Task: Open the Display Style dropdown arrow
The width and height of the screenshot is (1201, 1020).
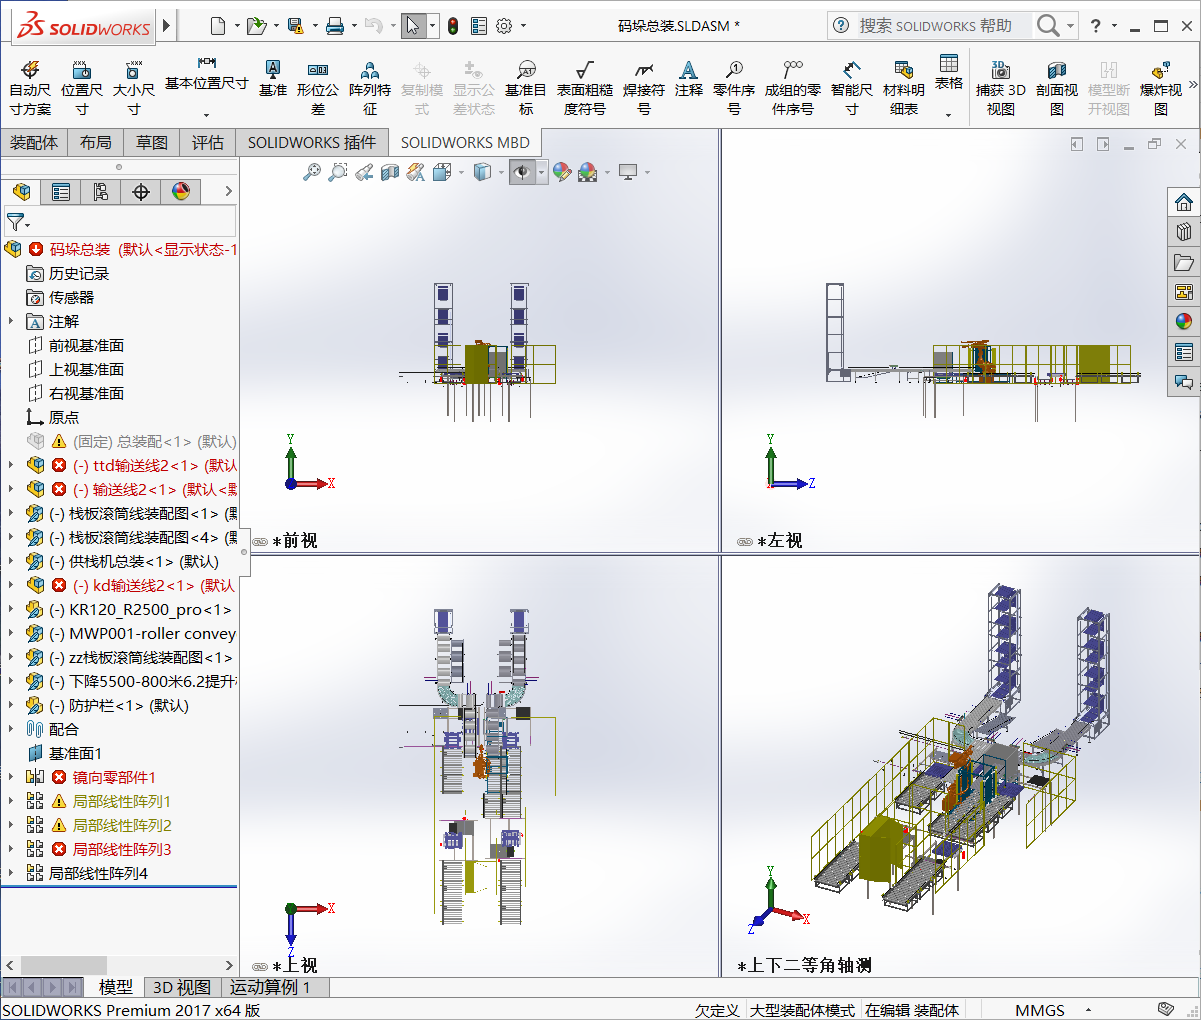Action: coord(501,172)
